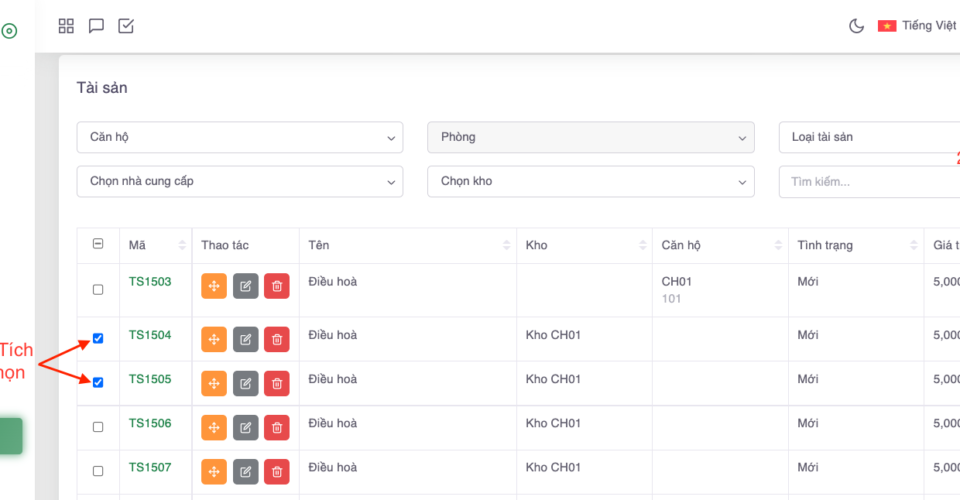Image resolution: width=960 pixels, height=500 pixels.
Task: Open the Căn hộ filter dropdown
Action: [240, 138]
